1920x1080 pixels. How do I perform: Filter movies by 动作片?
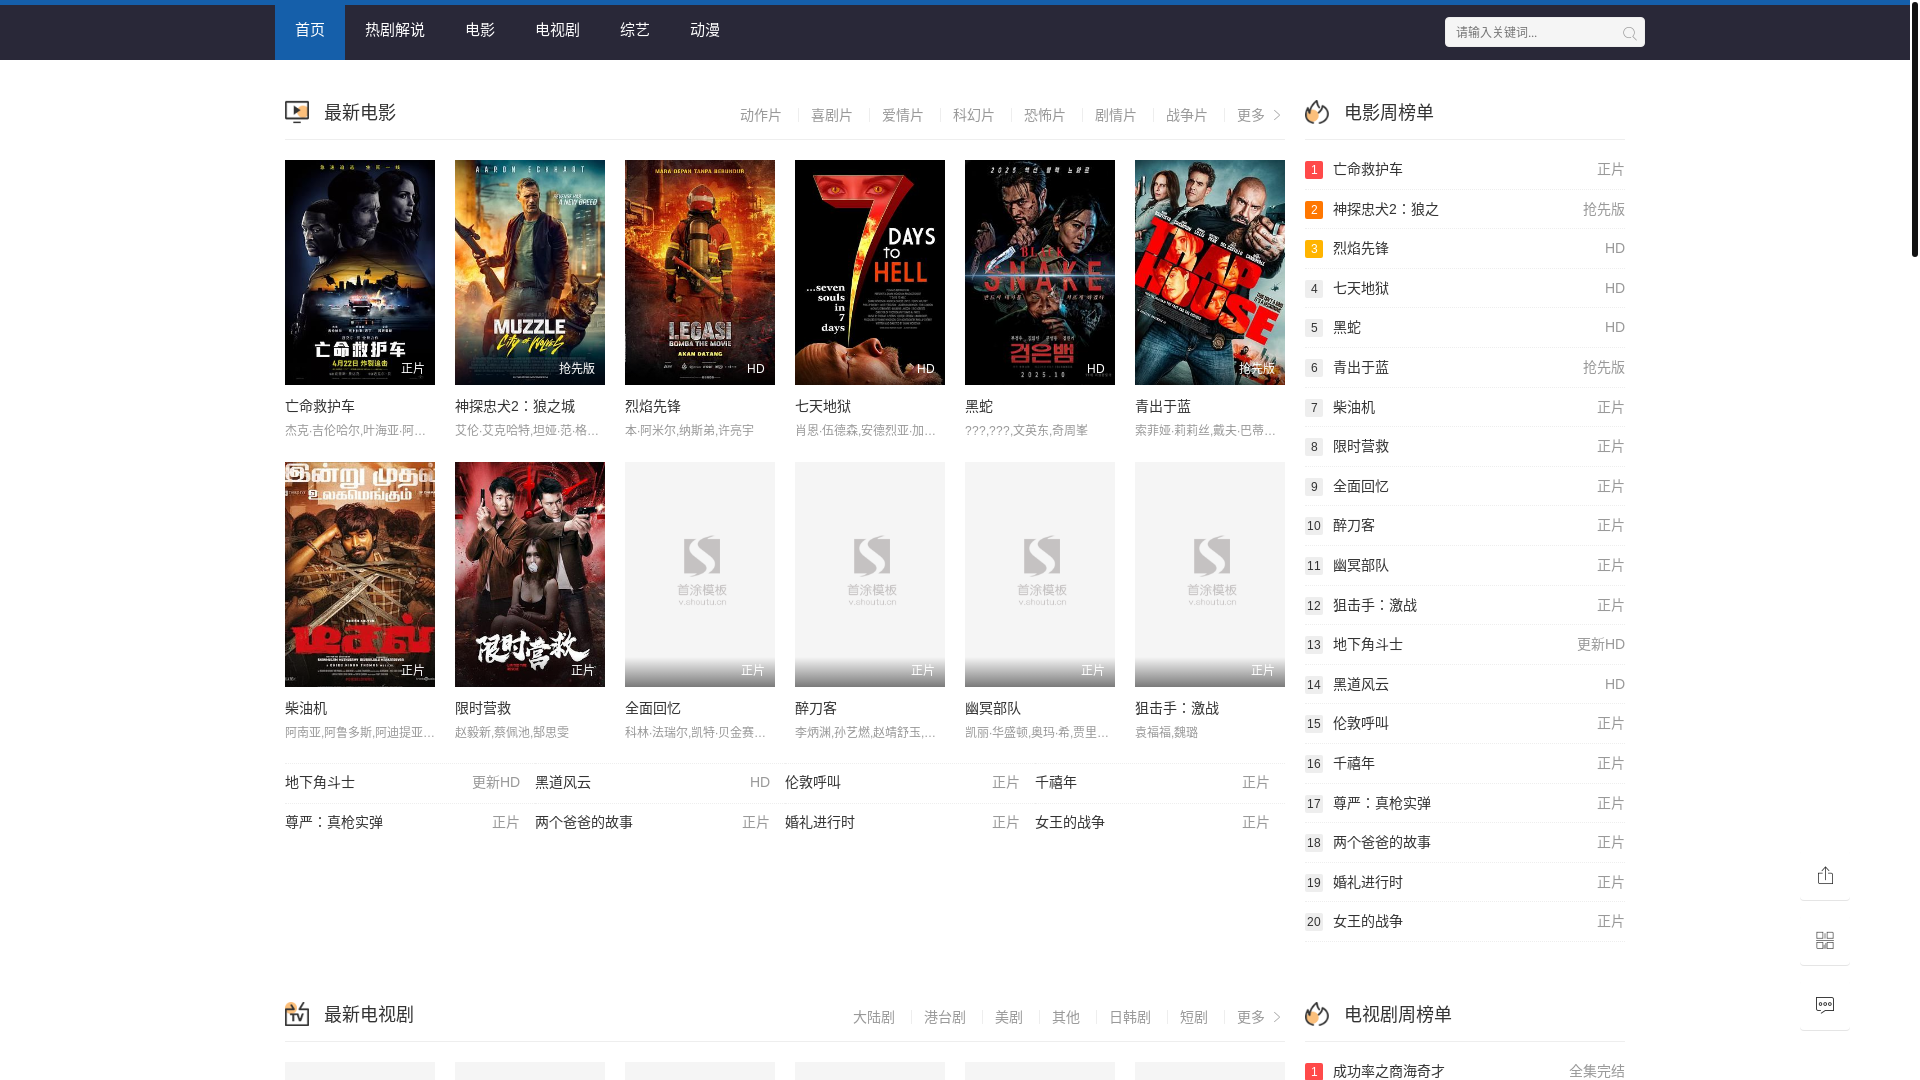pyautogui.click(x=761, y=115)
